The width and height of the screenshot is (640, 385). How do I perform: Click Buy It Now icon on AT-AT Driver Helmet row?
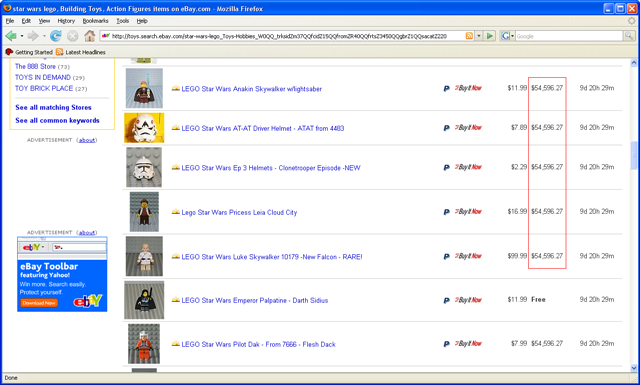[468, 128]
